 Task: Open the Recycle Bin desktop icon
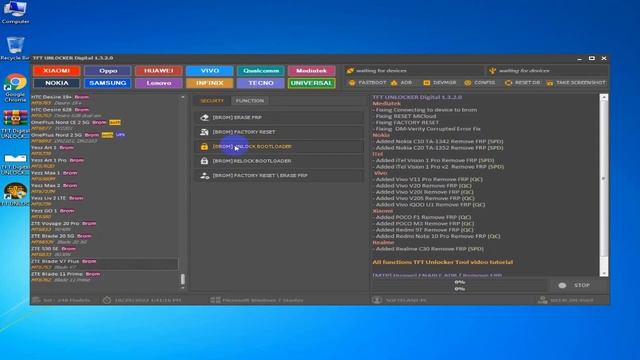click(15, 49)
